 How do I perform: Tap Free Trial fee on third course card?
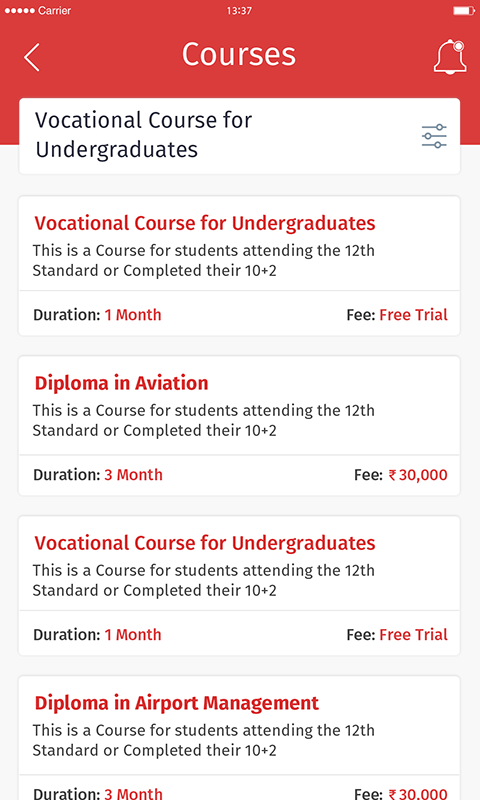(414, 635)
